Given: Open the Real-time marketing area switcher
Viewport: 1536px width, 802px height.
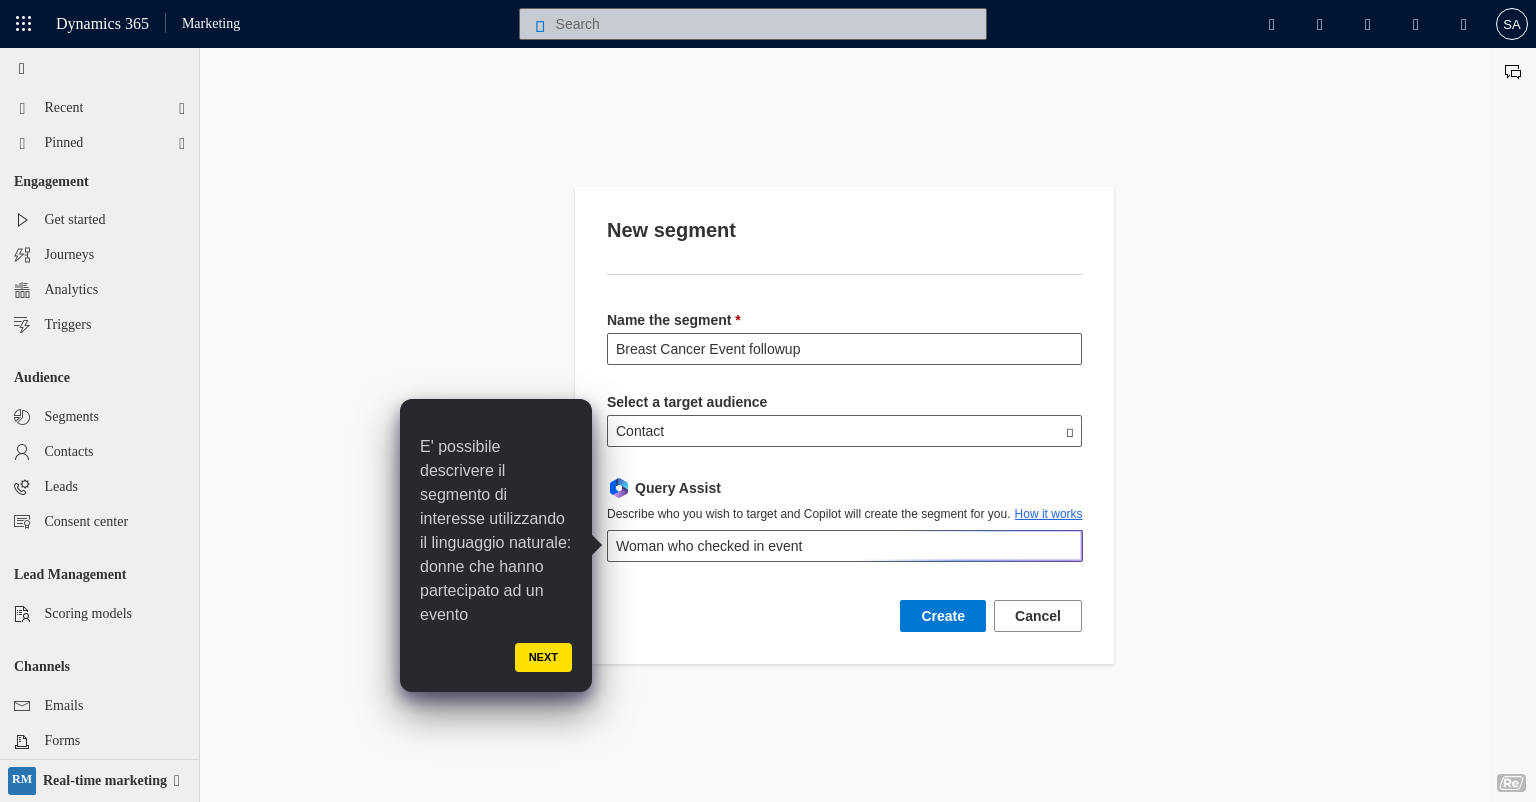Looking at the screenshot, I should 99,781.
